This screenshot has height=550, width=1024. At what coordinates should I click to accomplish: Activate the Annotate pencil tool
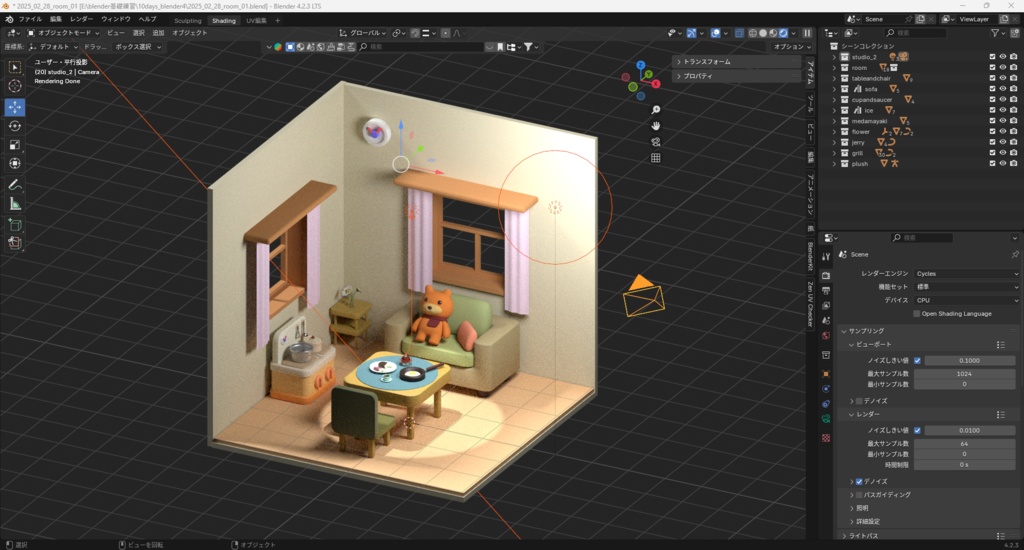(x=14, y=185)
